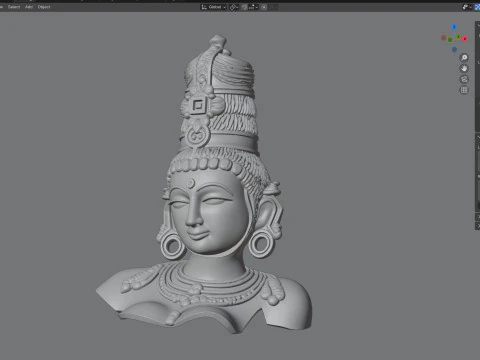
Task: Toggle proportional editing
Action: coord(264,7)
